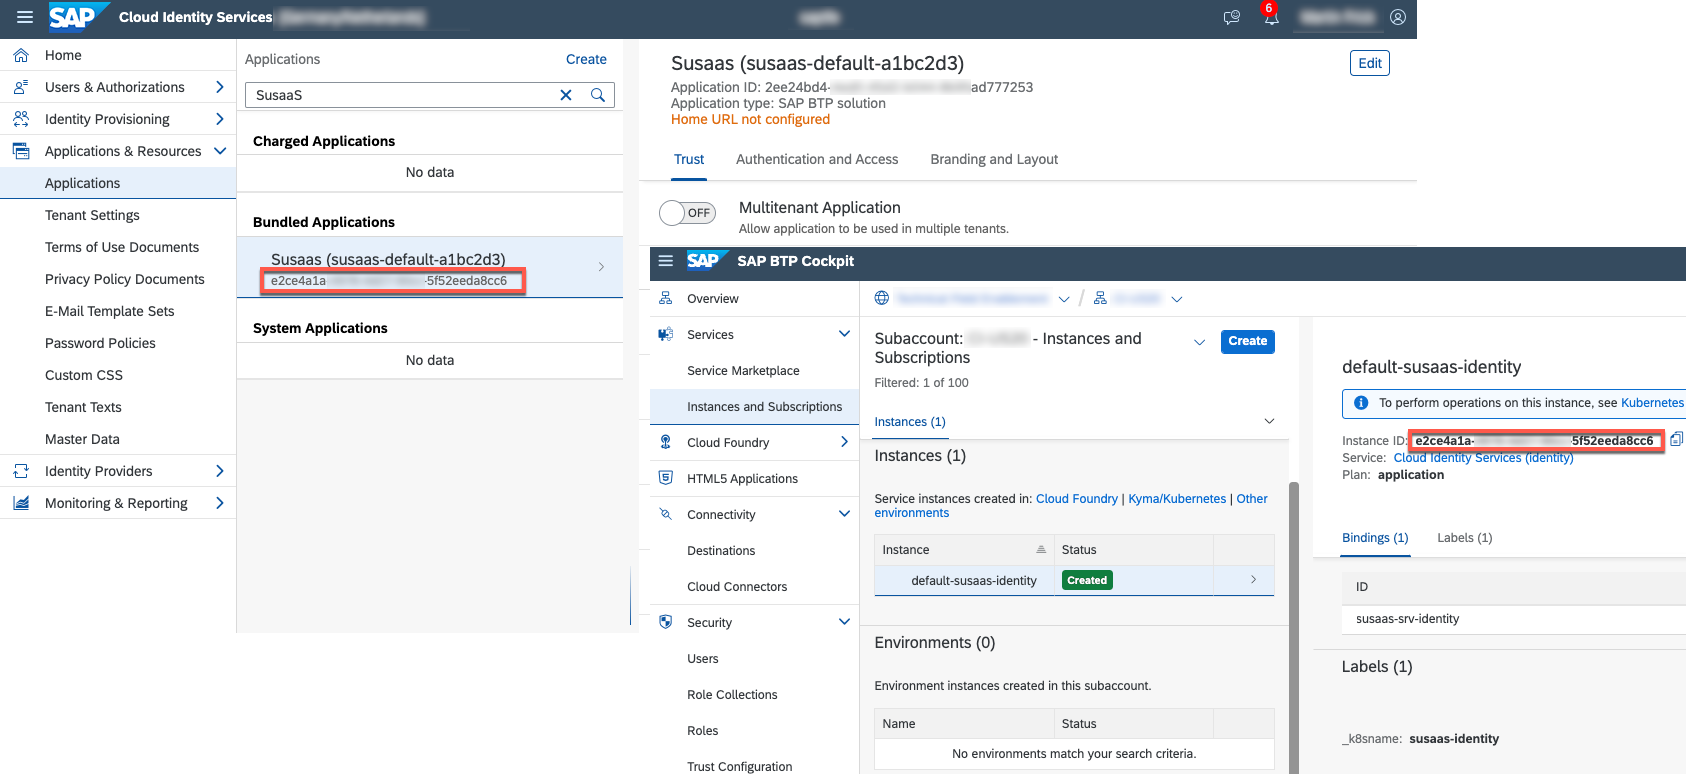Select the Bindings (1) tab
Image resolution: width=1687 pixels, height=774 pixels.
[x=1375, y=538]
